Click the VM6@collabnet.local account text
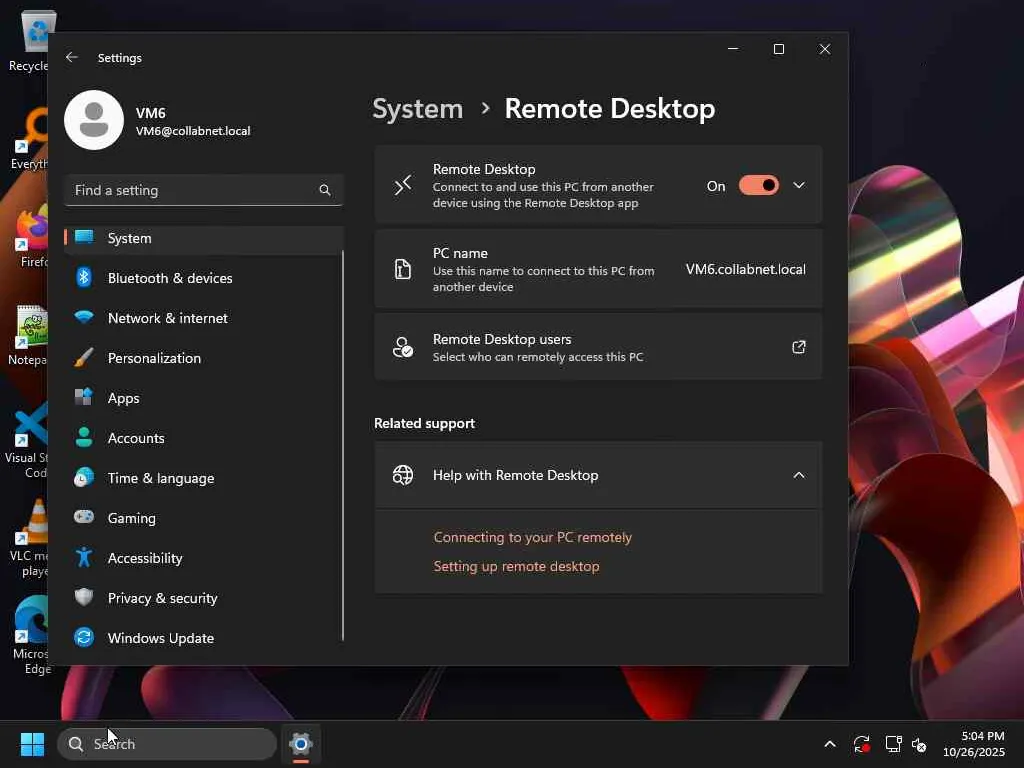This screenshot has height=768, width=1024. [x=193, y=131]
